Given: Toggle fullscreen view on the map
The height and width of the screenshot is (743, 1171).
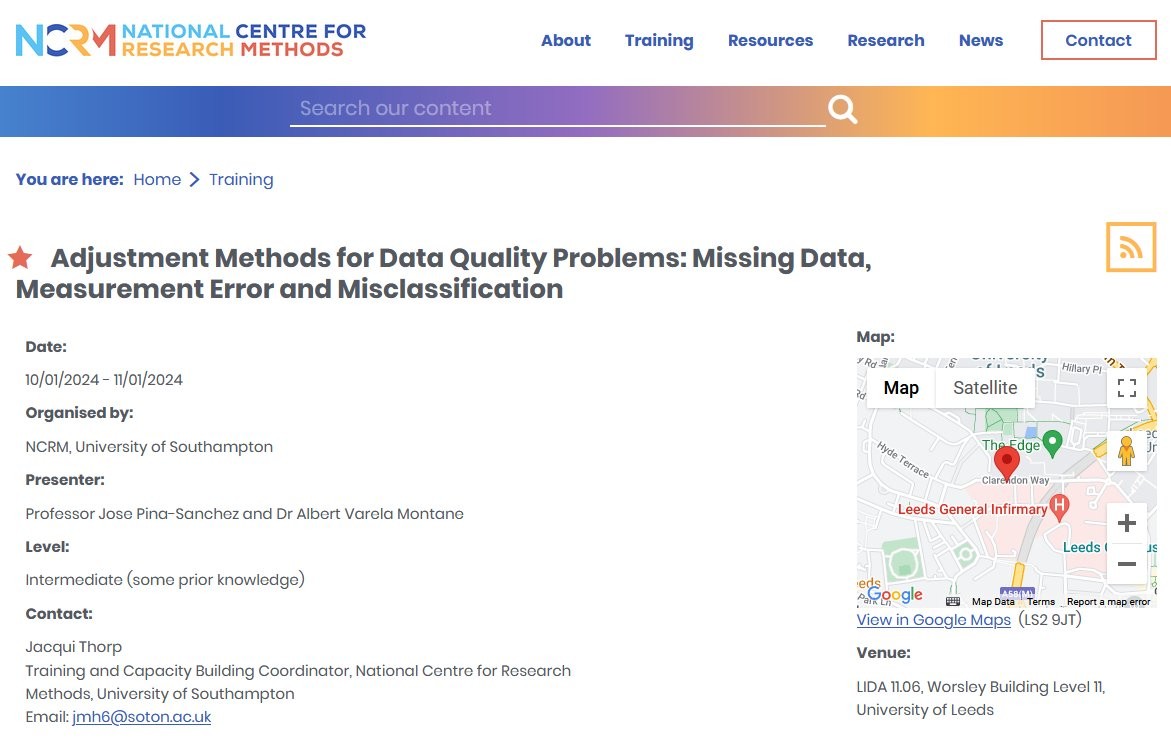Looking at the screenshot, I should point(1126,388).
